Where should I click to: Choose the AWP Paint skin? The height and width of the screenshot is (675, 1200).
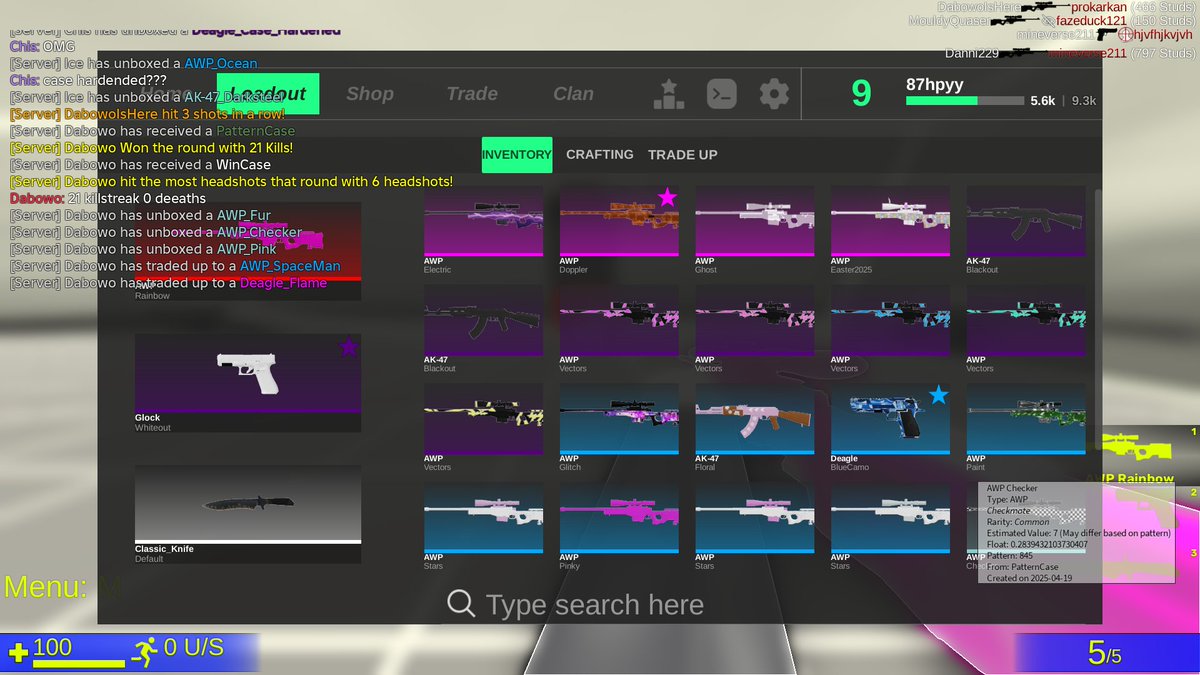tap(1026, 428)
